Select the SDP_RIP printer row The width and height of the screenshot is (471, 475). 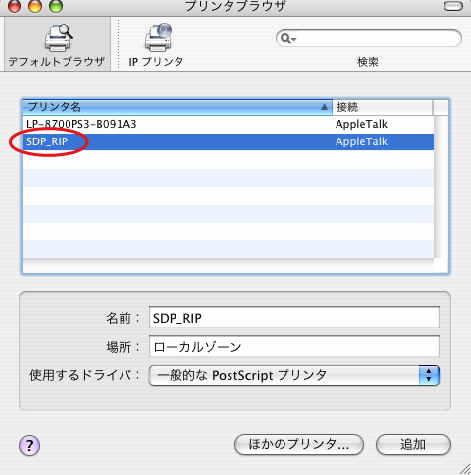(228, 142)
